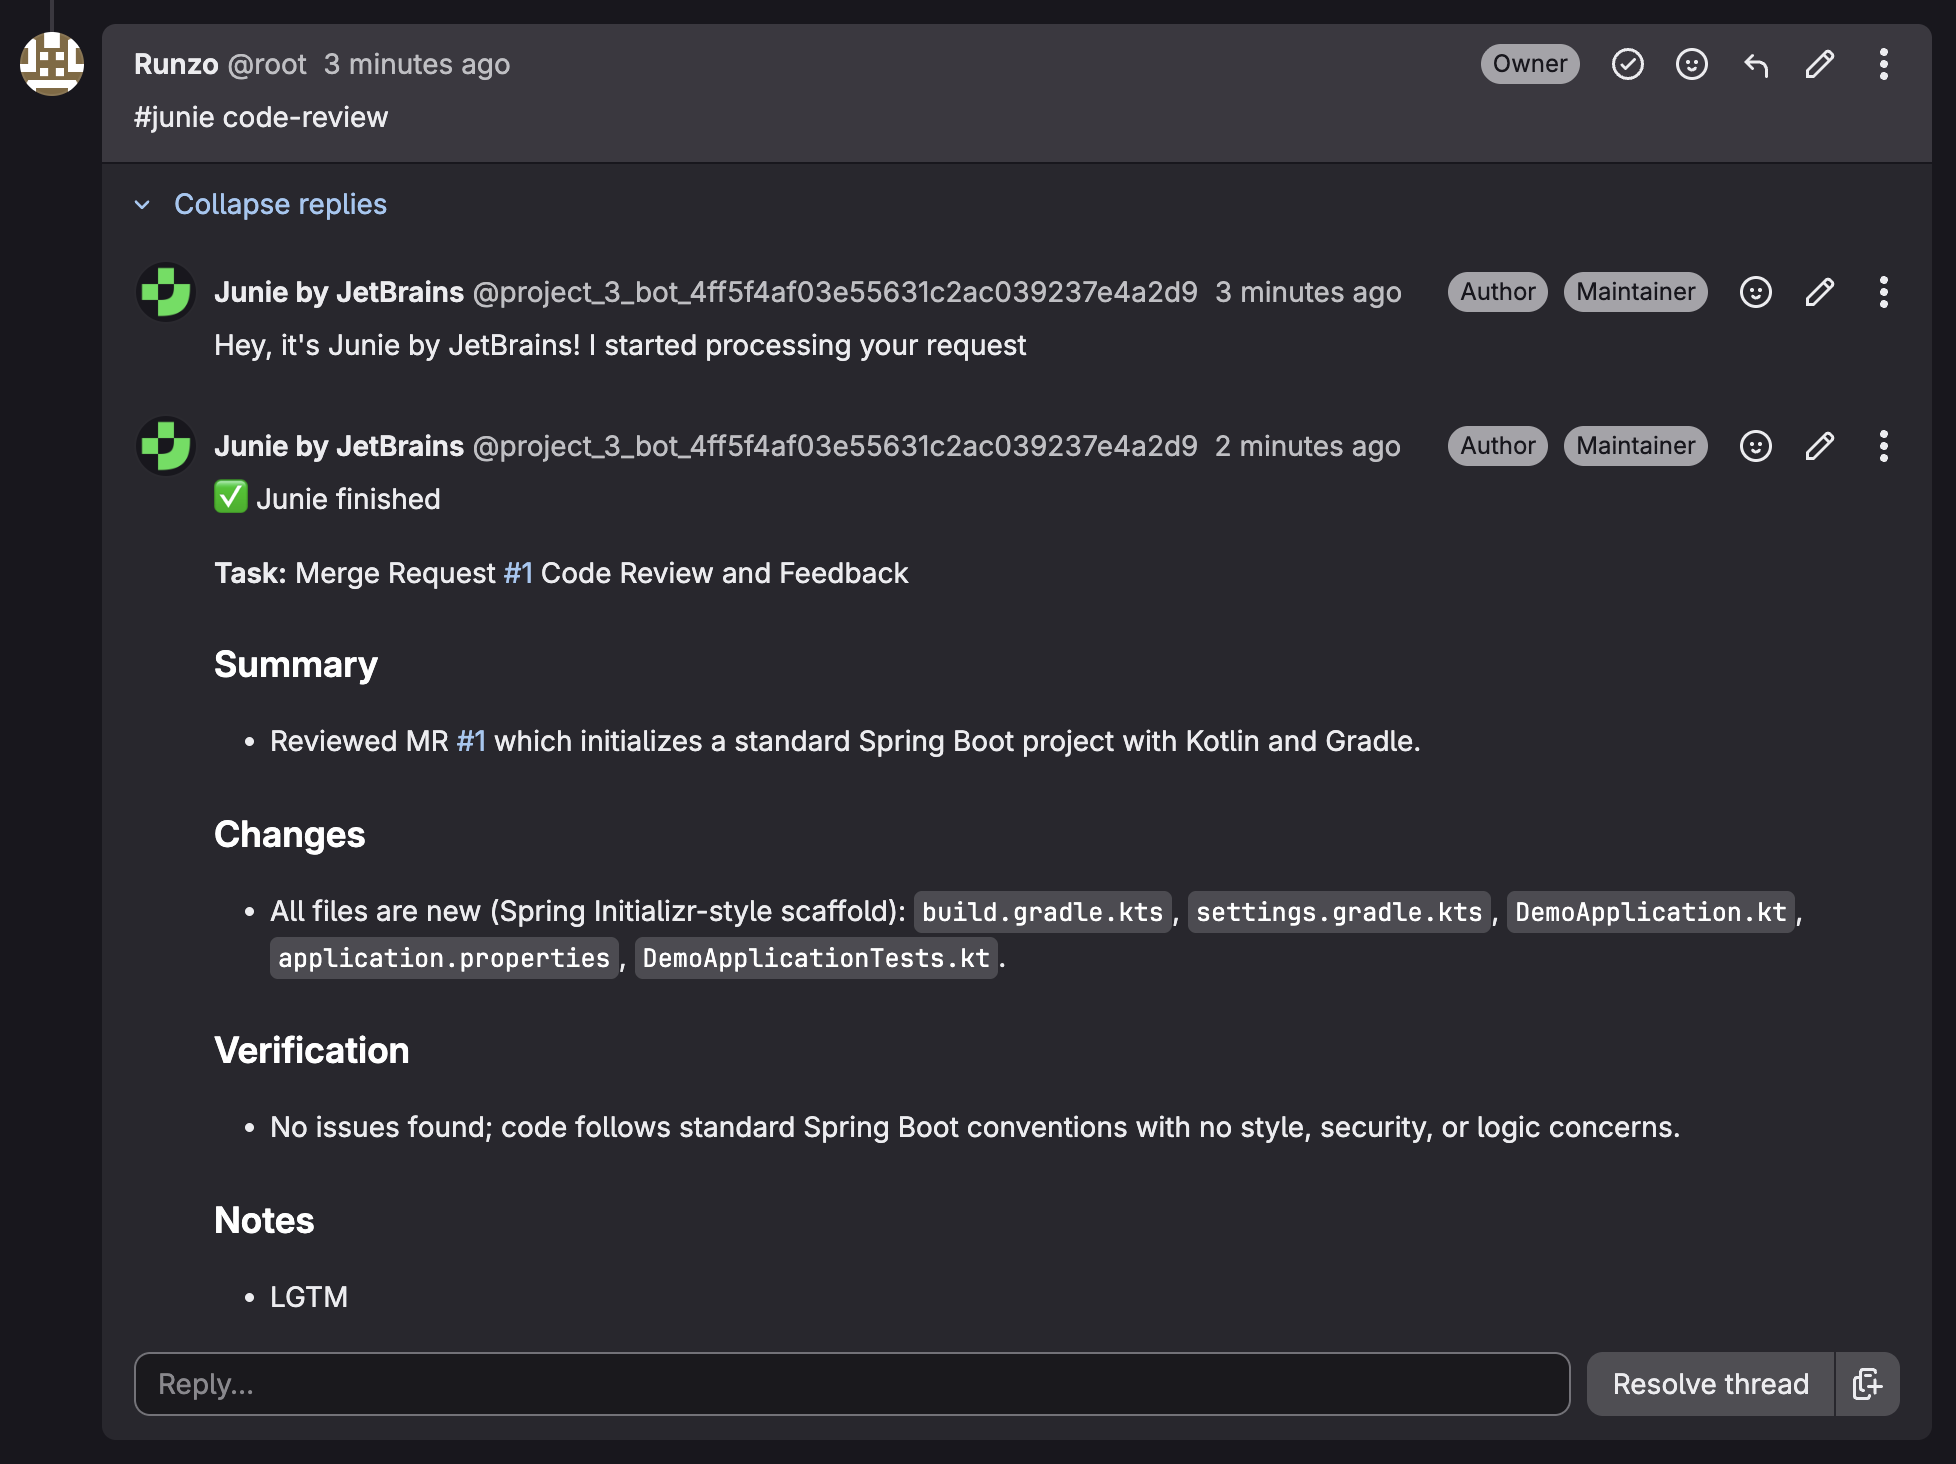Resolve thread via checkmark icon on Runzo's comment
1956x1464 pixels.
pos(1628,64)
